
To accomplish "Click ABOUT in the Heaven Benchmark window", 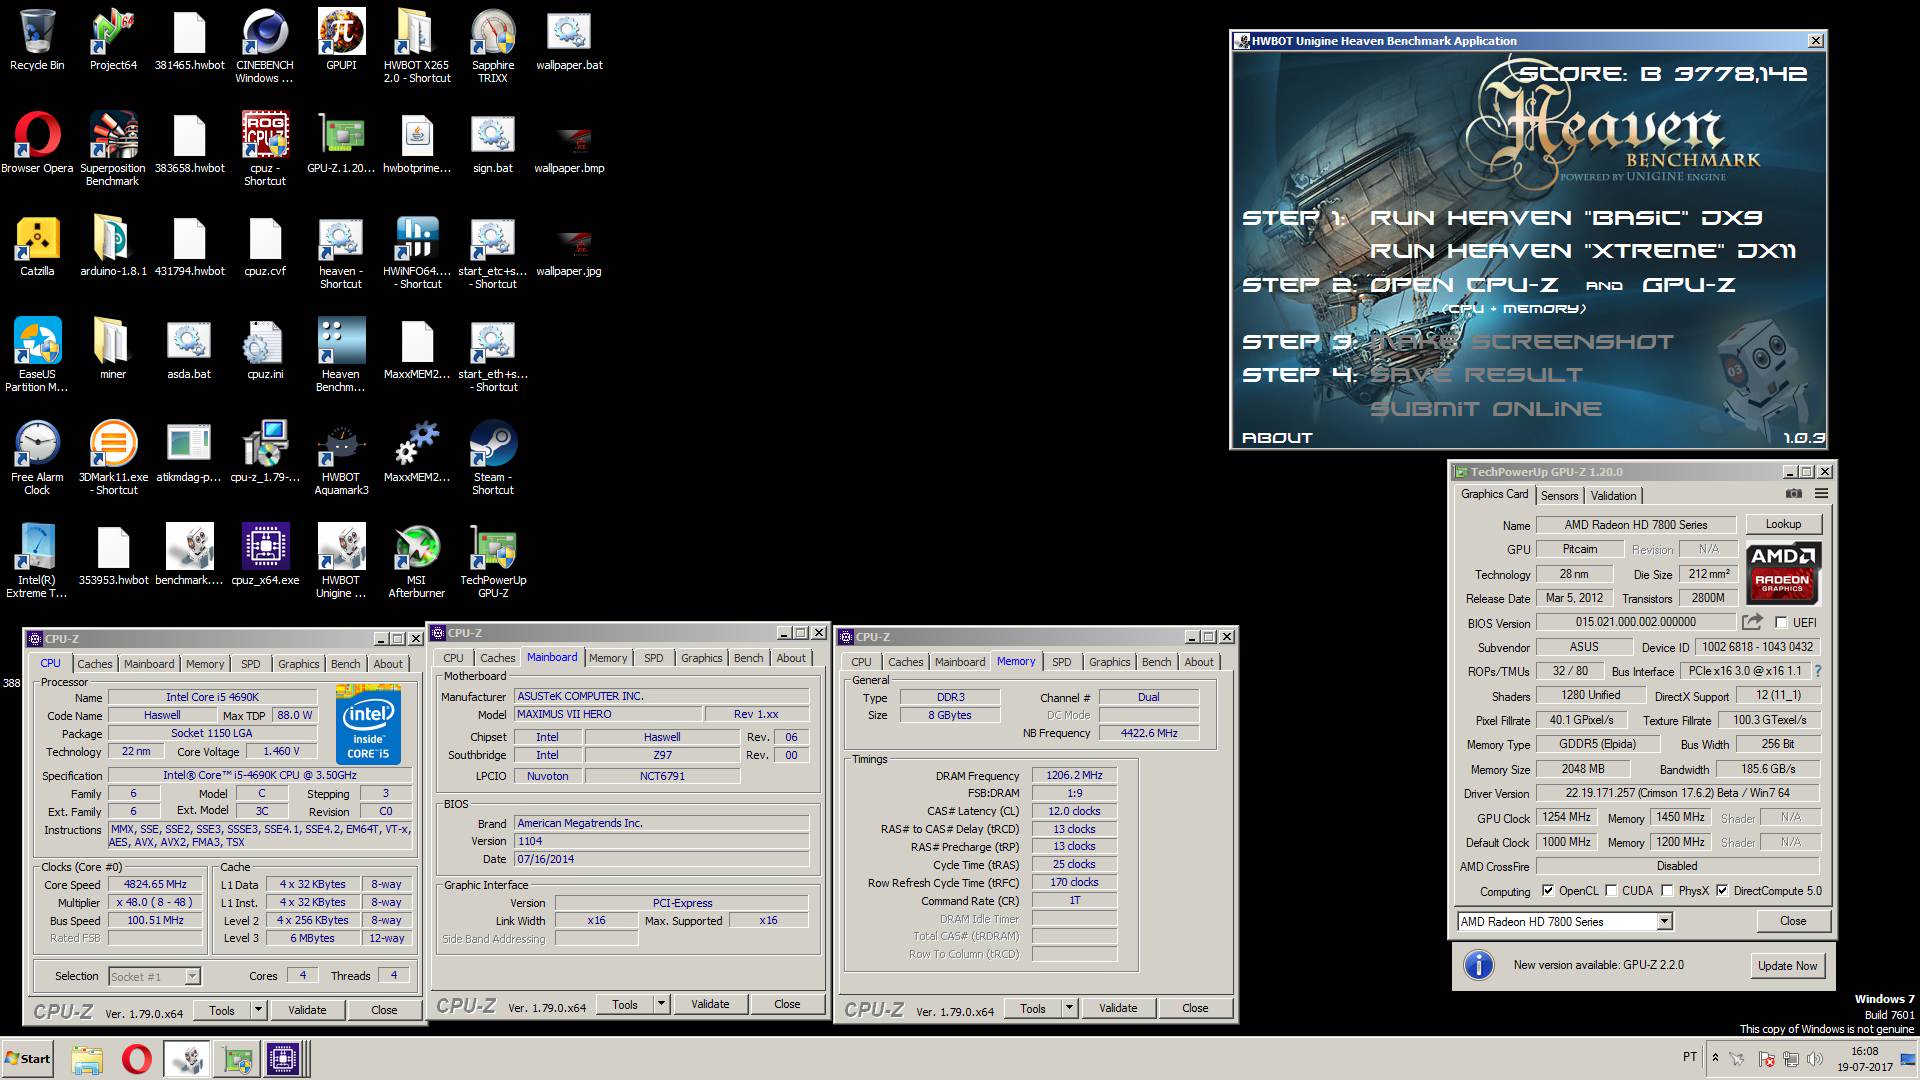I will pyautogui.click(x=1277, y=438).
